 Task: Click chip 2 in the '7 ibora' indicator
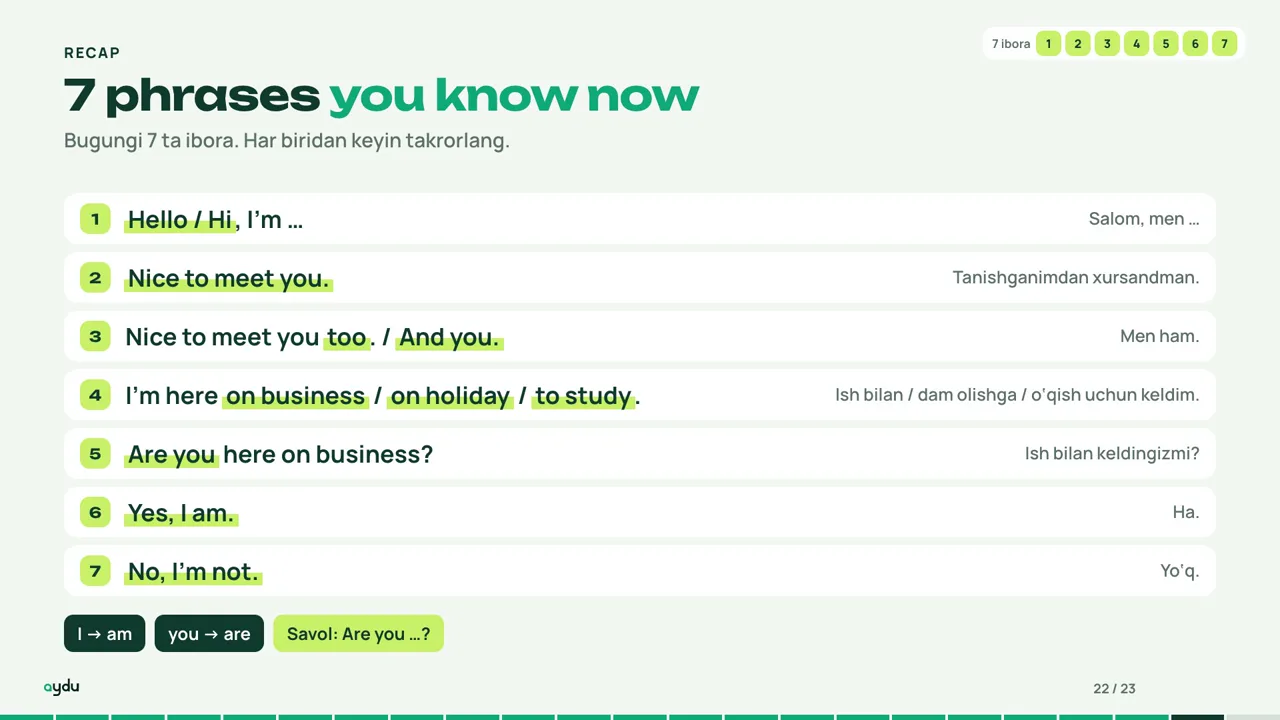pyautogui.click(x=1077, y=44)
